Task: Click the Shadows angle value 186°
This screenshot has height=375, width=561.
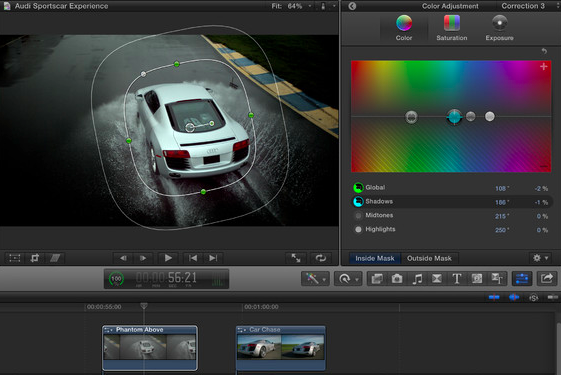Action: 502,202
